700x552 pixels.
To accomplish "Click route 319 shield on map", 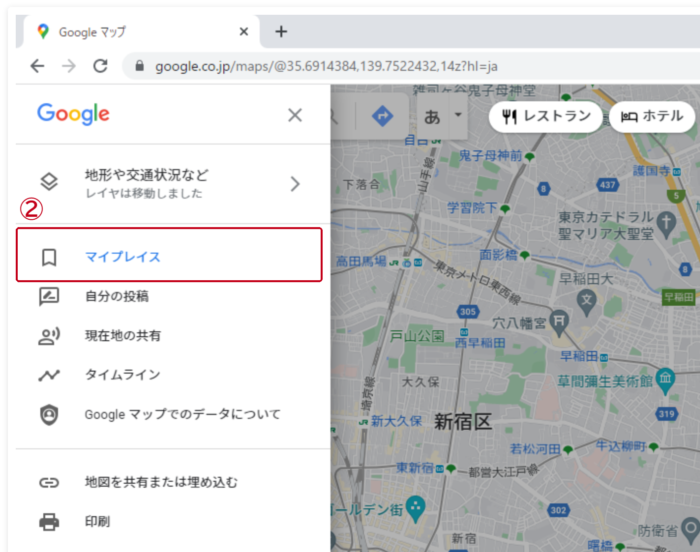I will click(667, 414).
